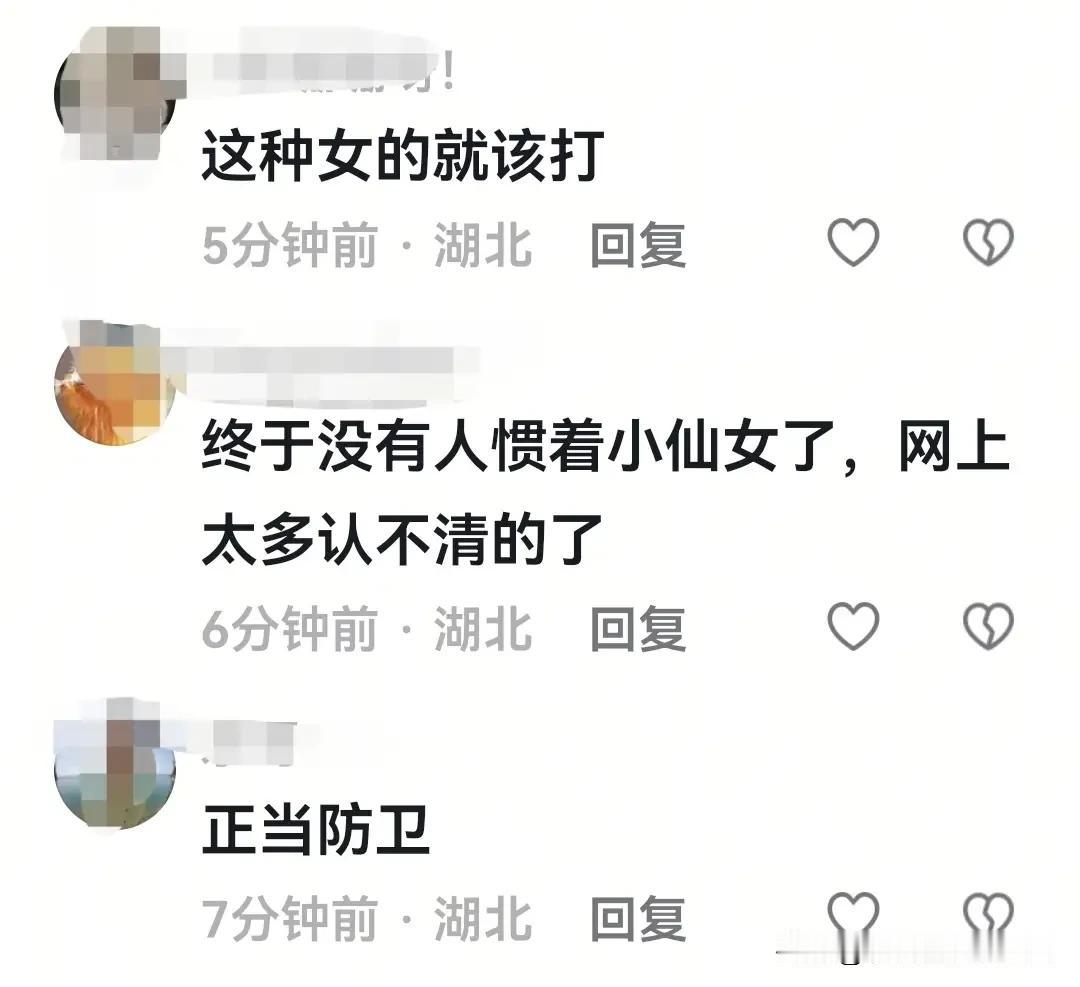Select the comment text "正当防卫"

(x=316, y=830)
